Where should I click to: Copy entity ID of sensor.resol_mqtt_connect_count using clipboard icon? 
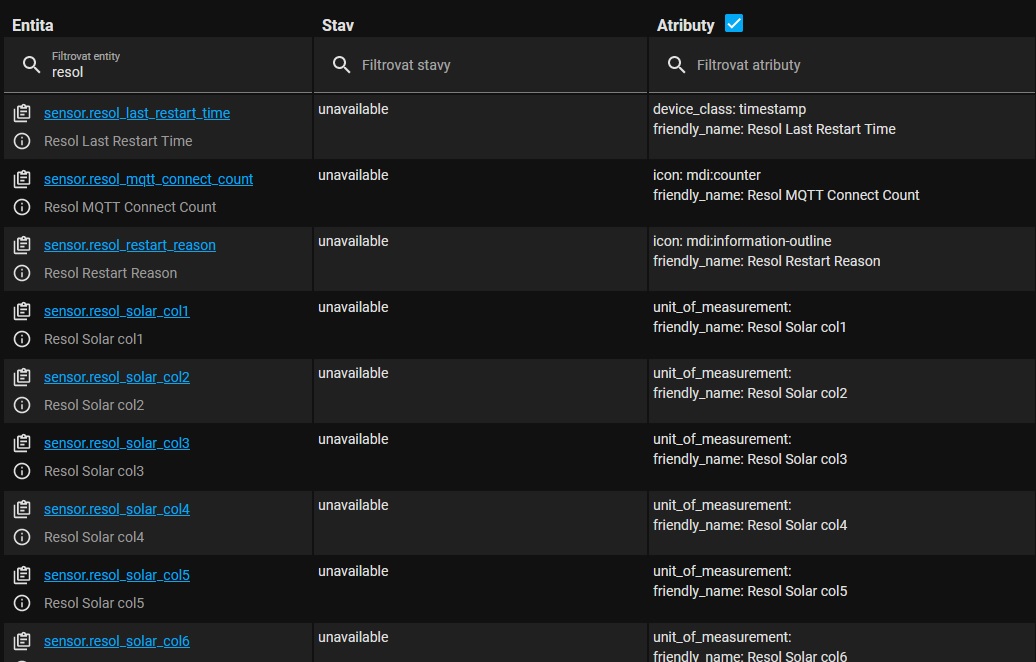[22, 178]
